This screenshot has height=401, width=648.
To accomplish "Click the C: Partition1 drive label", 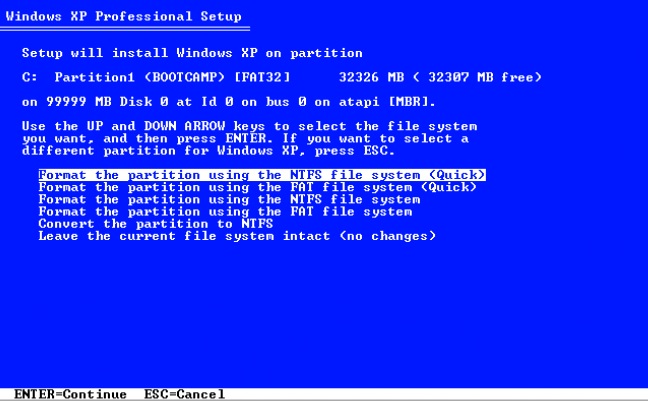I will pyautogui.click(x=78, y=77).
